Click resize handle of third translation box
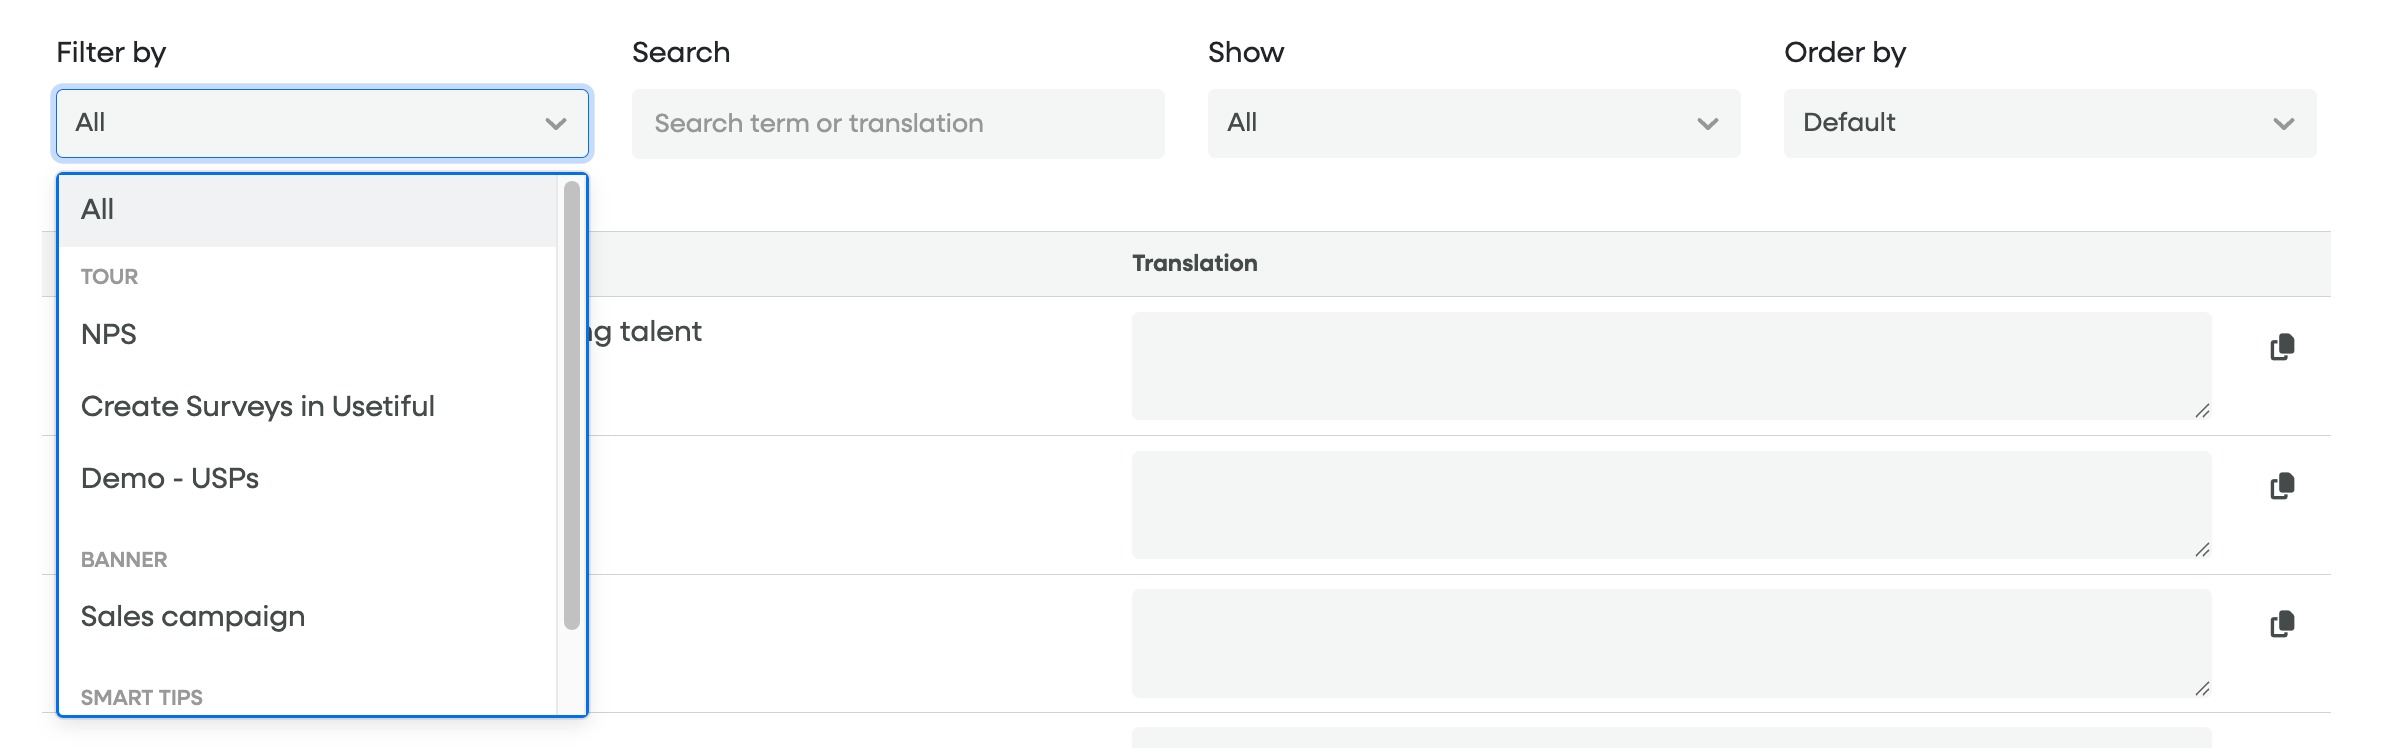Image resolution: width=2384 pixels, height=748 pixels. click(2202, 688)
